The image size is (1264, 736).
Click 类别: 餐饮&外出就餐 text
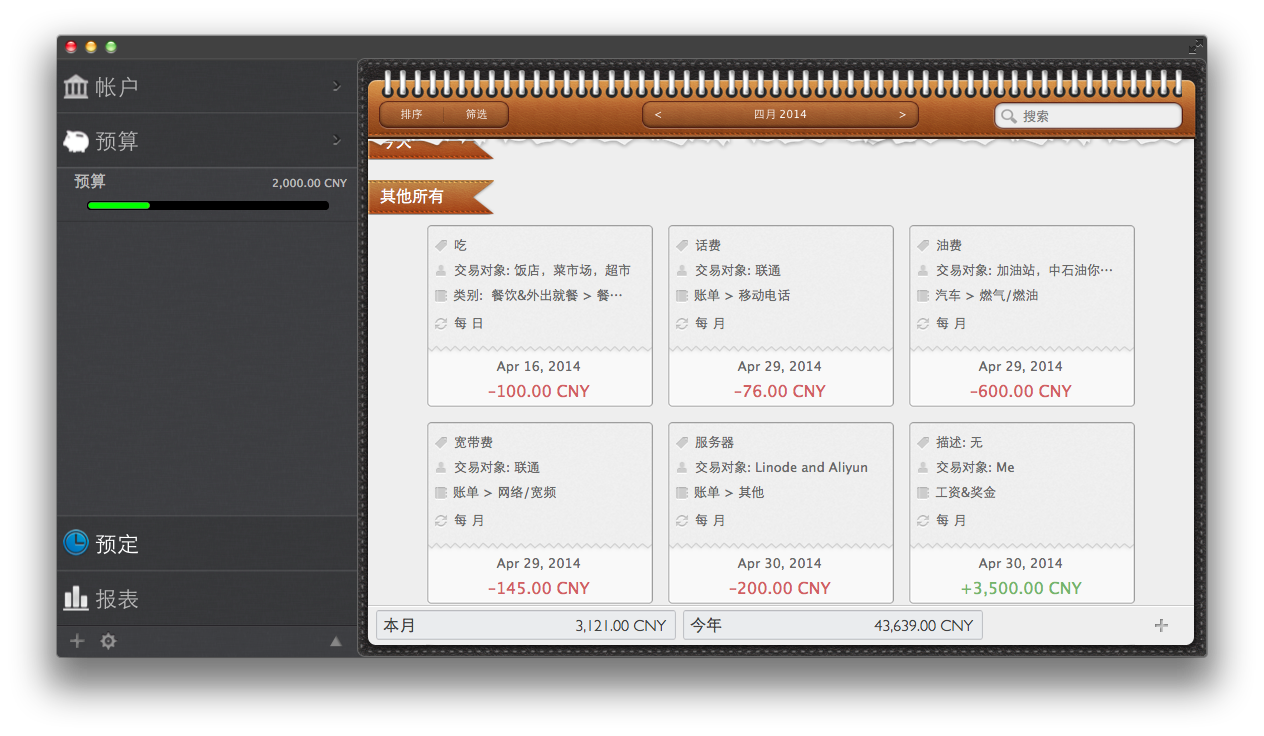(x=538, y=296)
